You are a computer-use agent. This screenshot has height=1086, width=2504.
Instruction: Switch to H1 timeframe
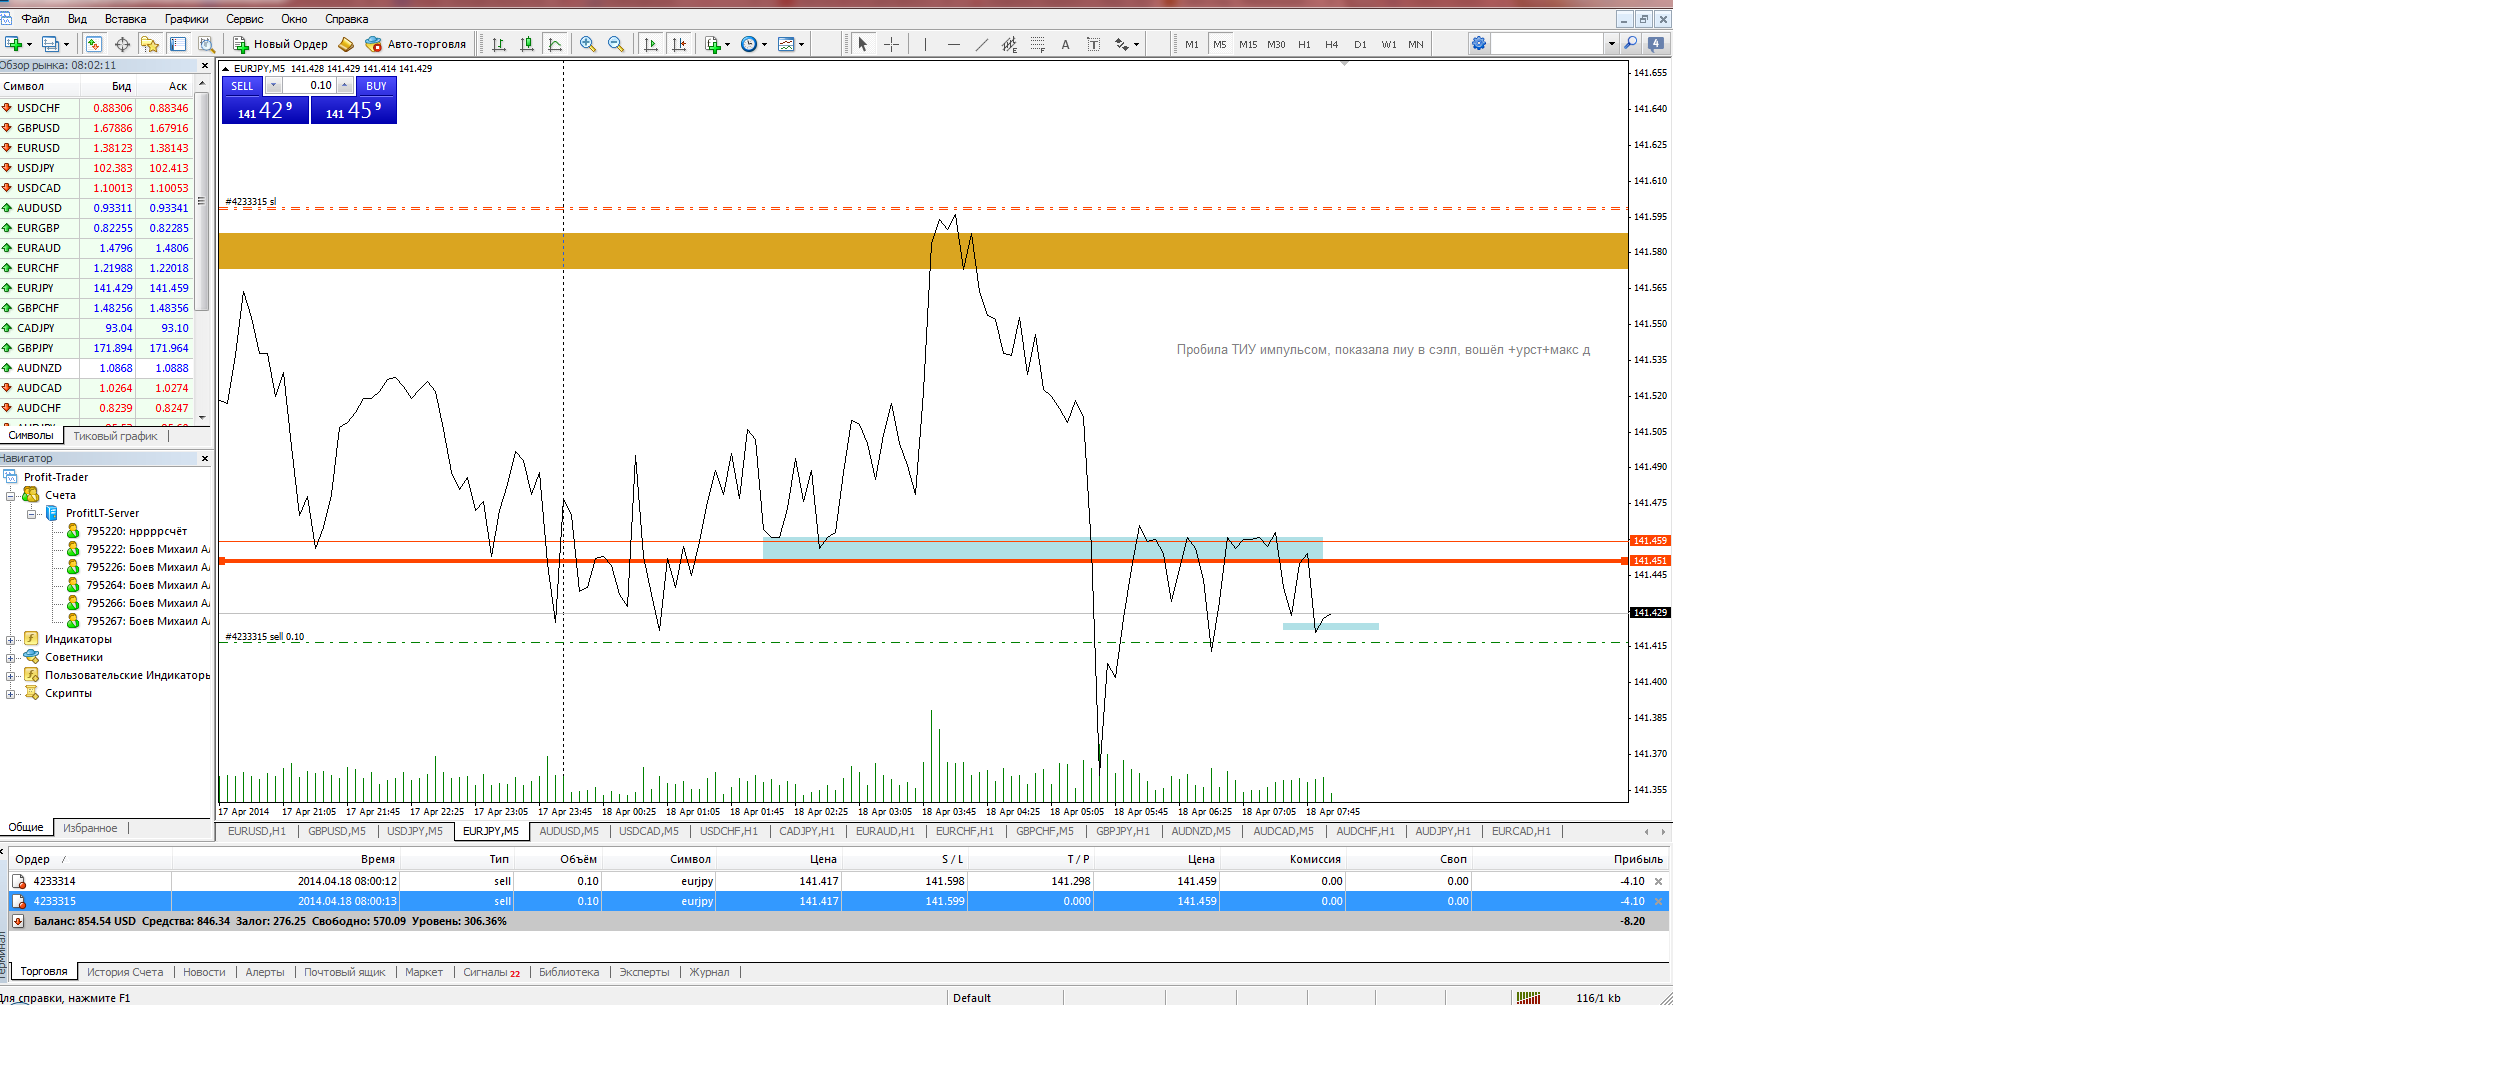click(x=1304, y=44)
